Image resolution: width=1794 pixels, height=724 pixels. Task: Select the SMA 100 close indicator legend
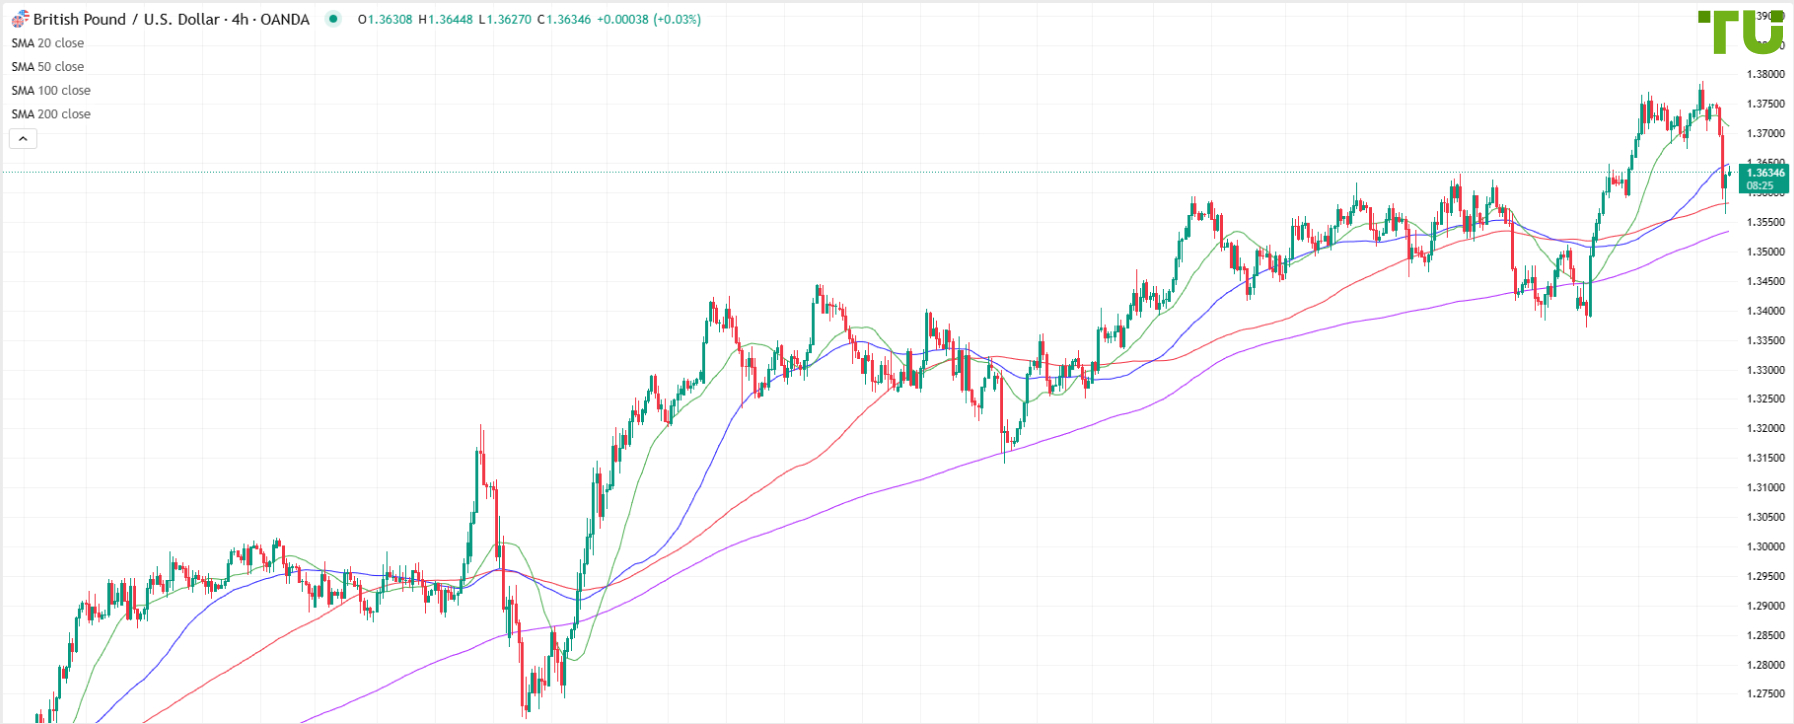pos(51,91)
